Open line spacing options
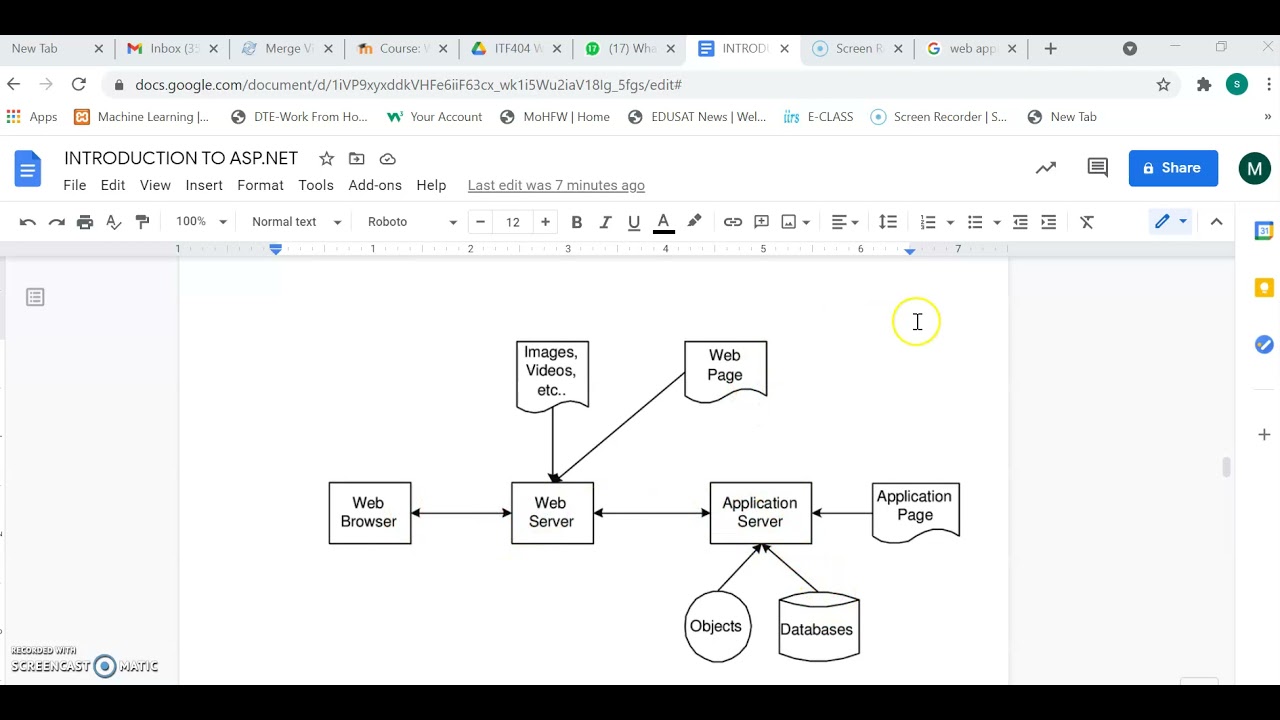1280x720 pixels. coord(888,222)
